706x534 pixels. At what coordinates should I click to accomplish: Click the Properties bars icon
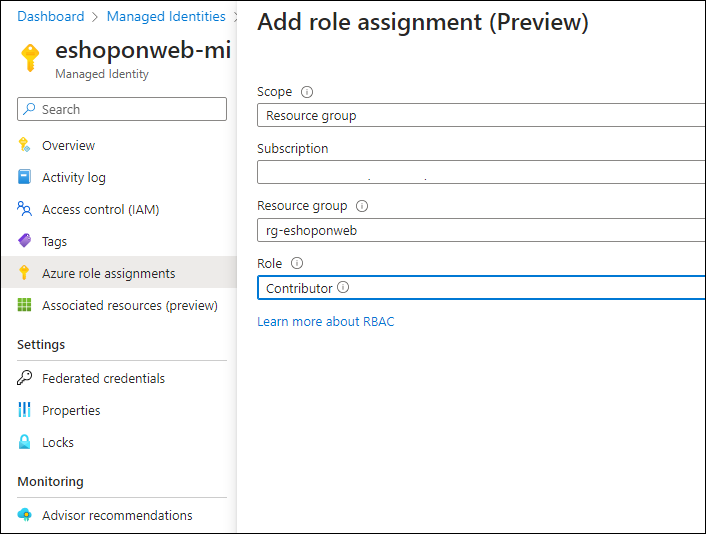click(x=24, y=410)
